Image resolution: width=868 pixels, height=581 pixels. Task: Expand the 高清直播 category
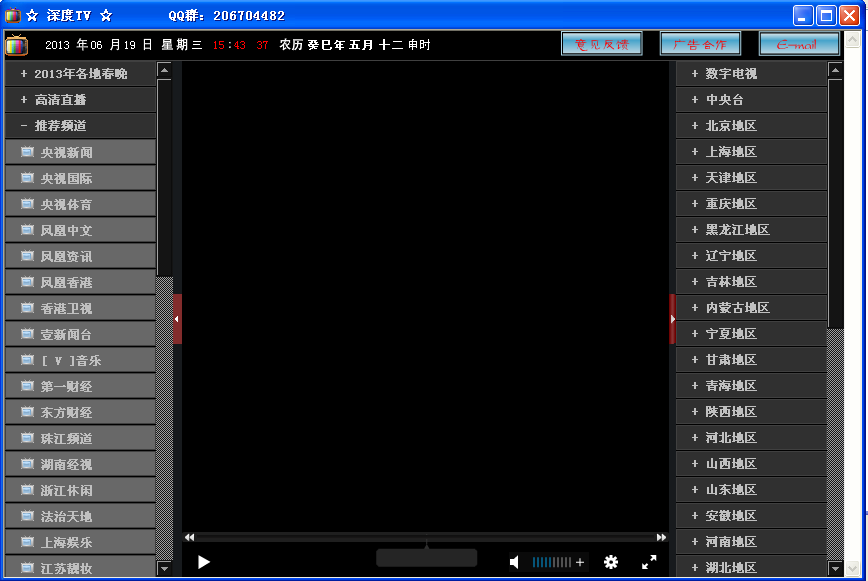(x=80, y=100)
